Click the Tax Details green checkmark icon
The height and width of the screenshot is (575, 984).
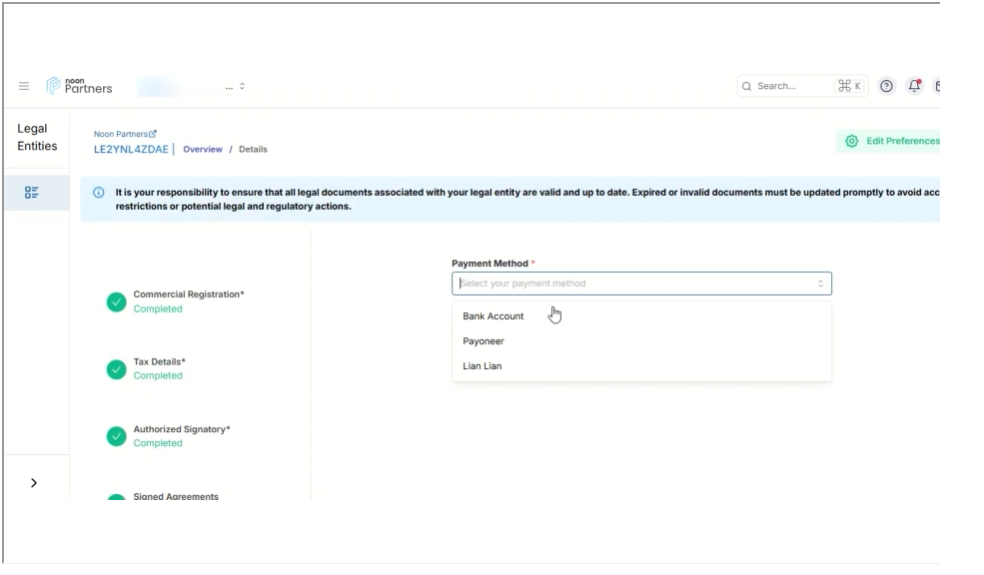[x=117, y=369]
